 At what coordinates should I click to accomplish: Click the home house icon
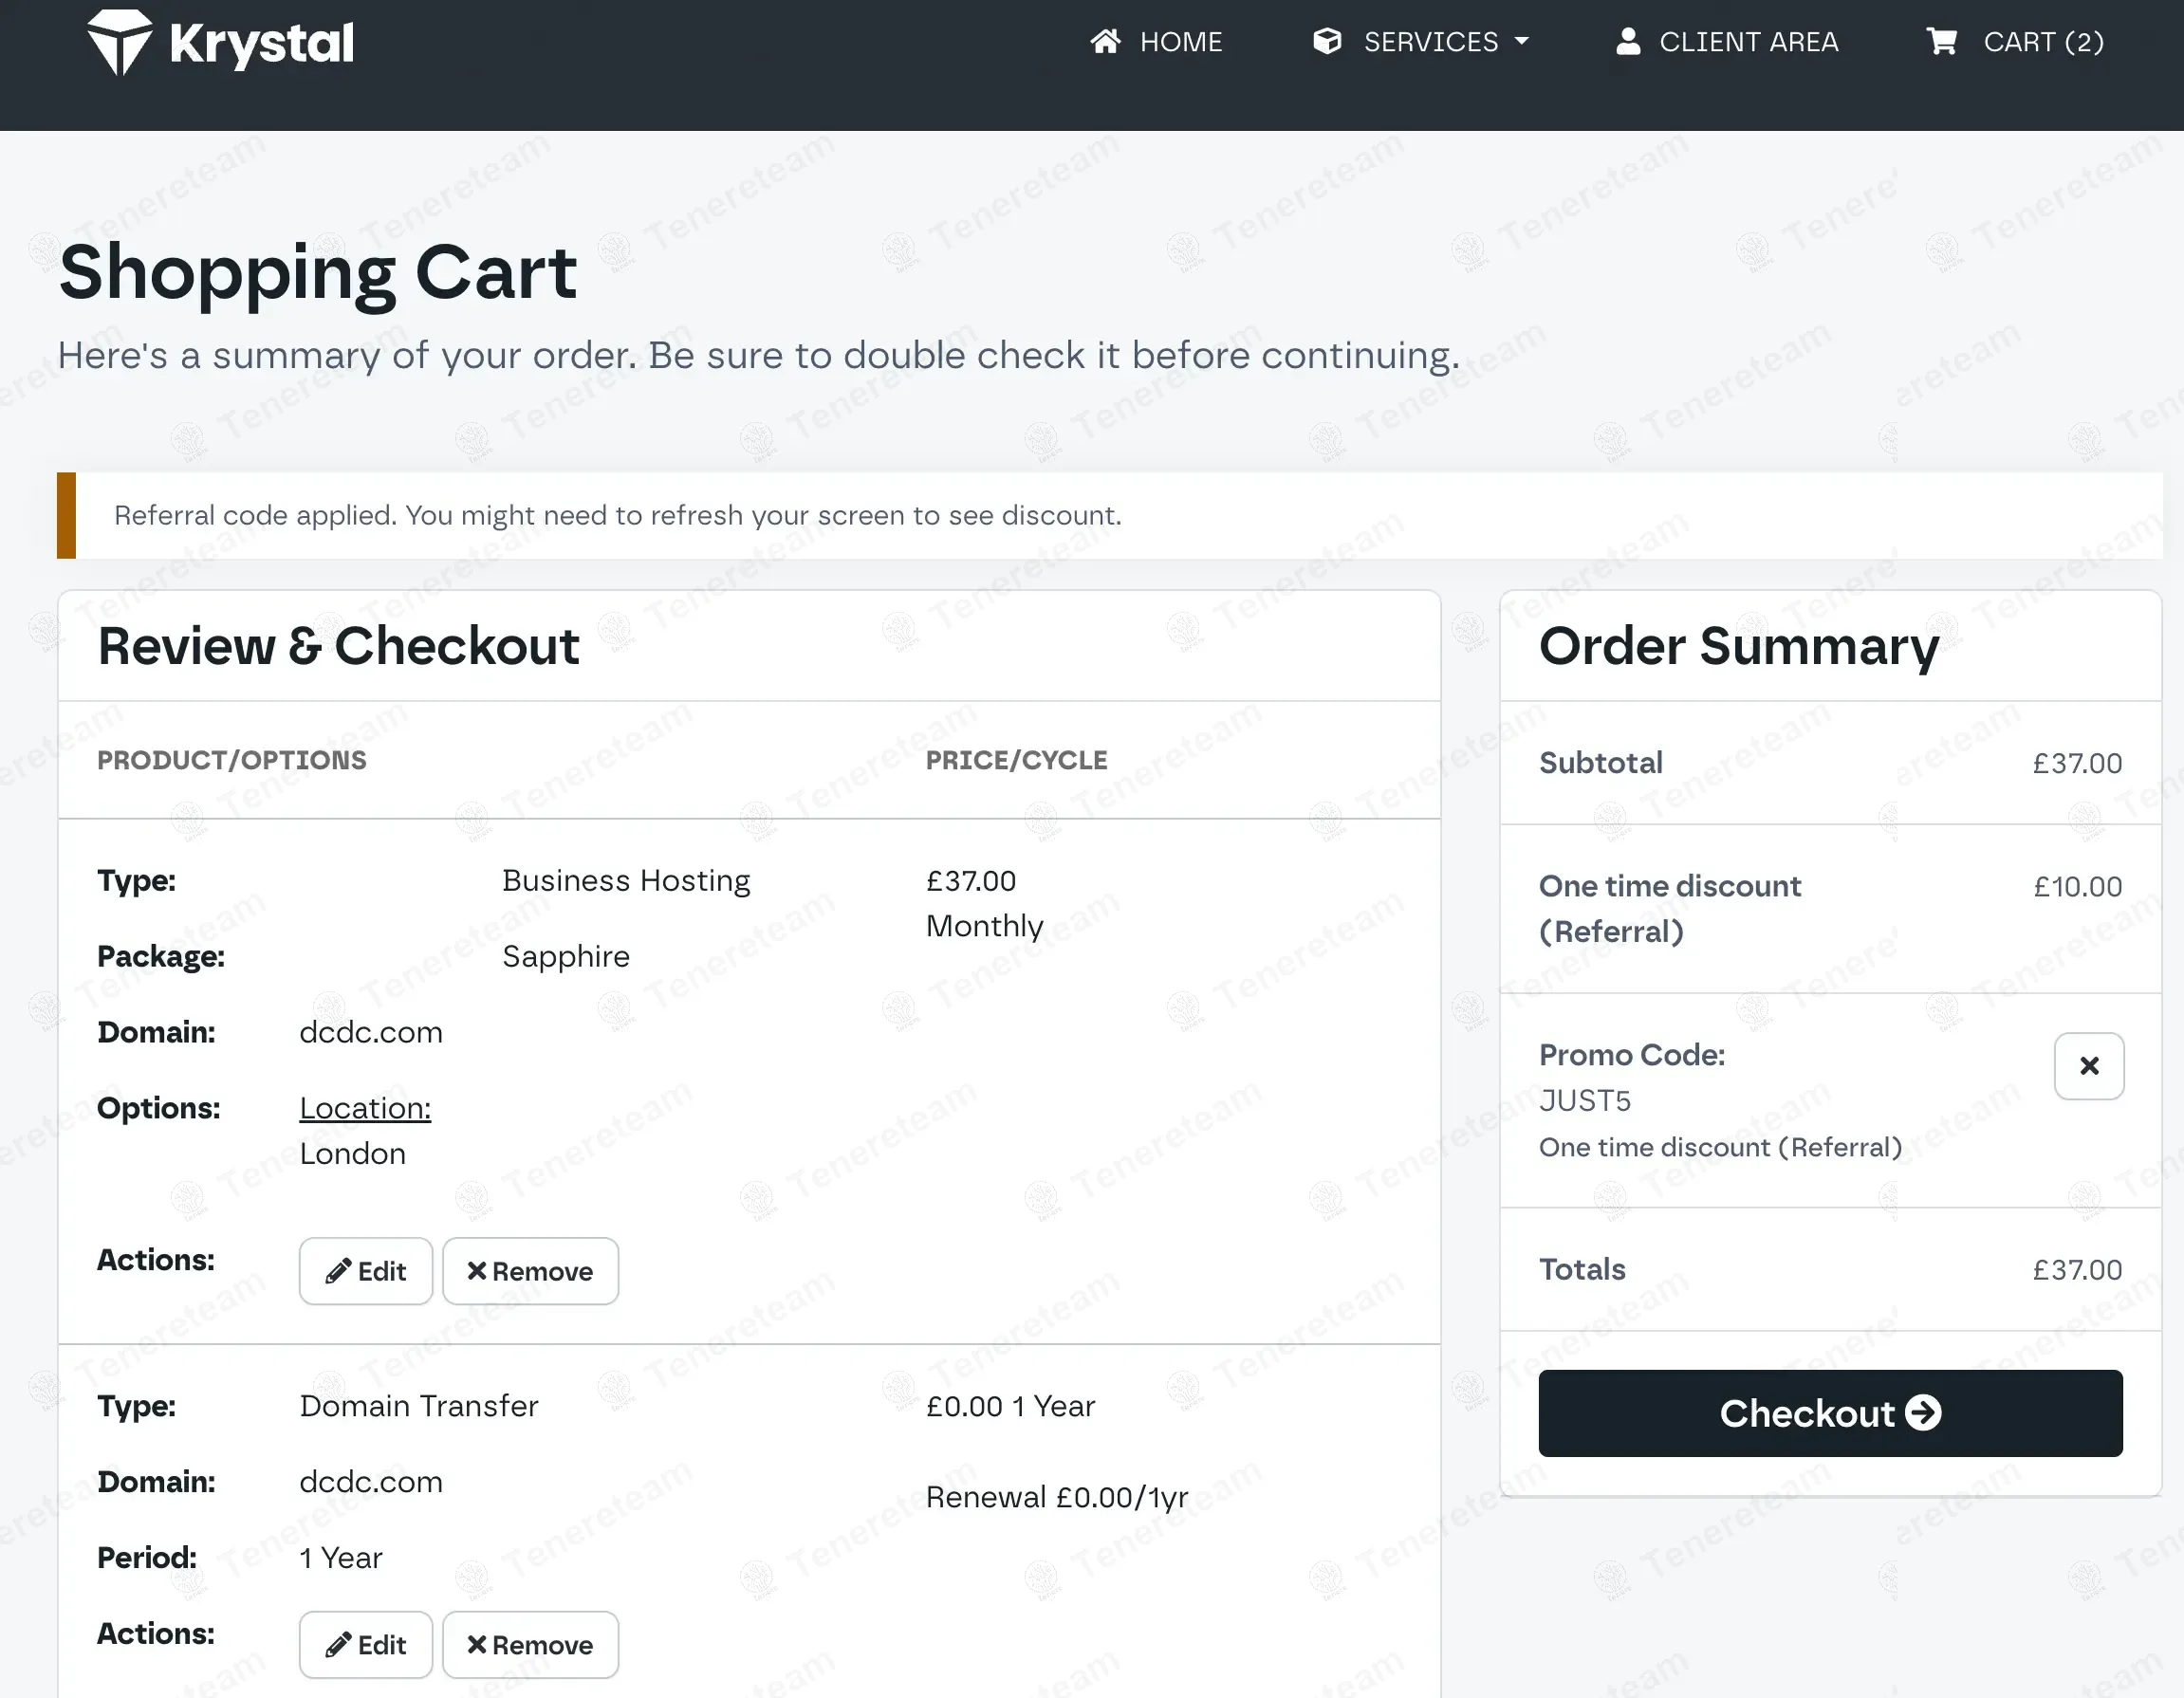pyautogui.click(x=1105, y=42)
